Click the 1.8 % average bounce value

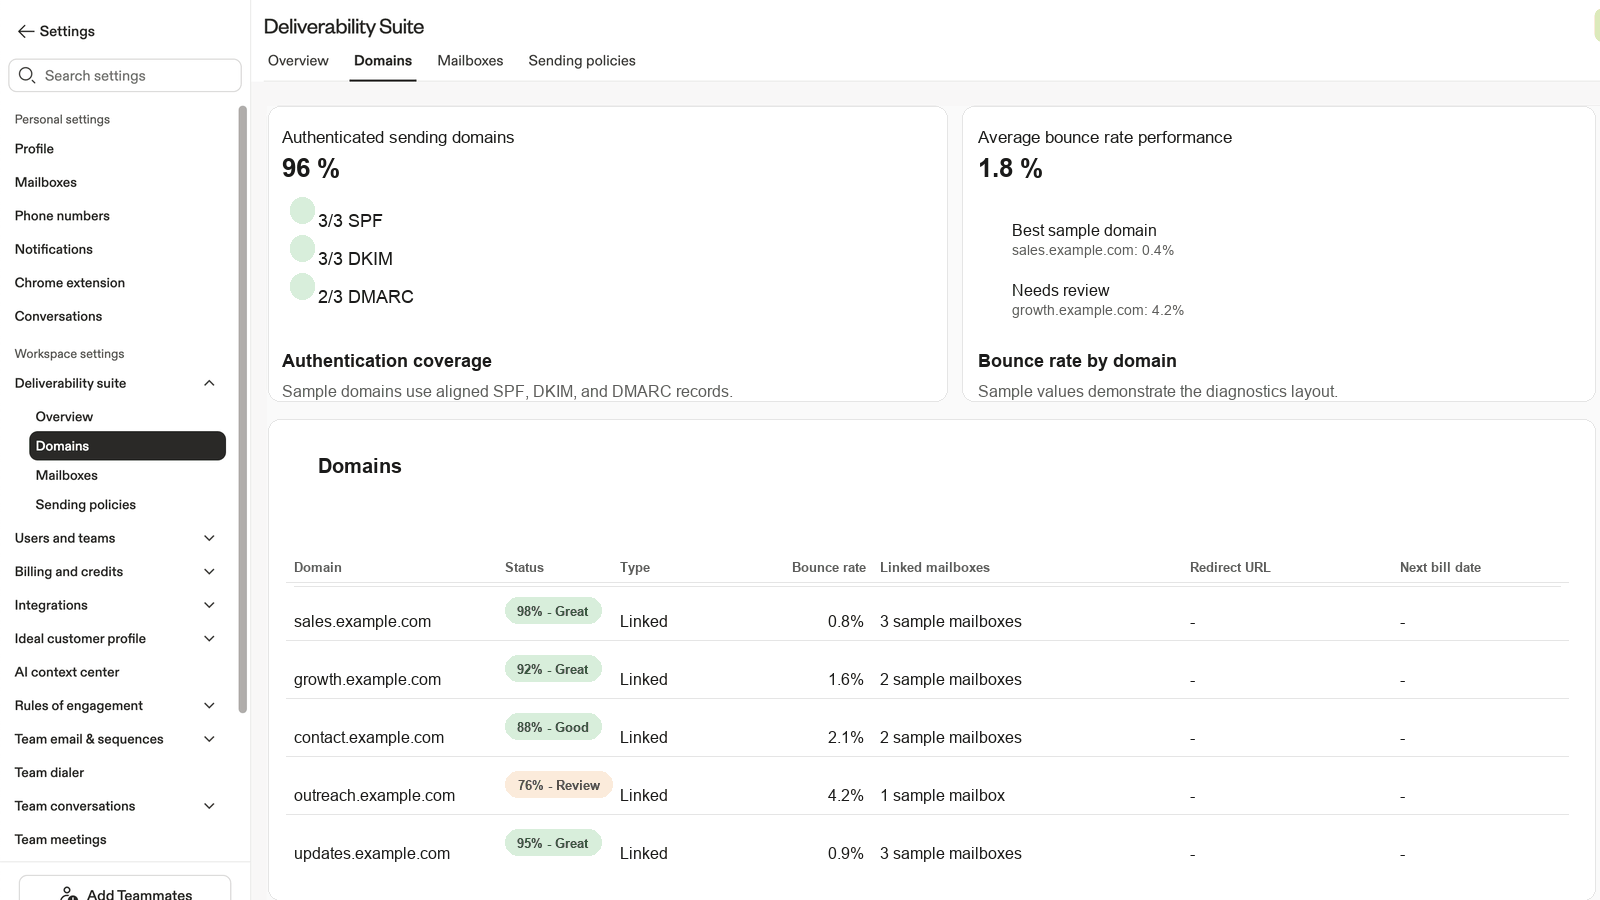click(x=1010, y=168)
